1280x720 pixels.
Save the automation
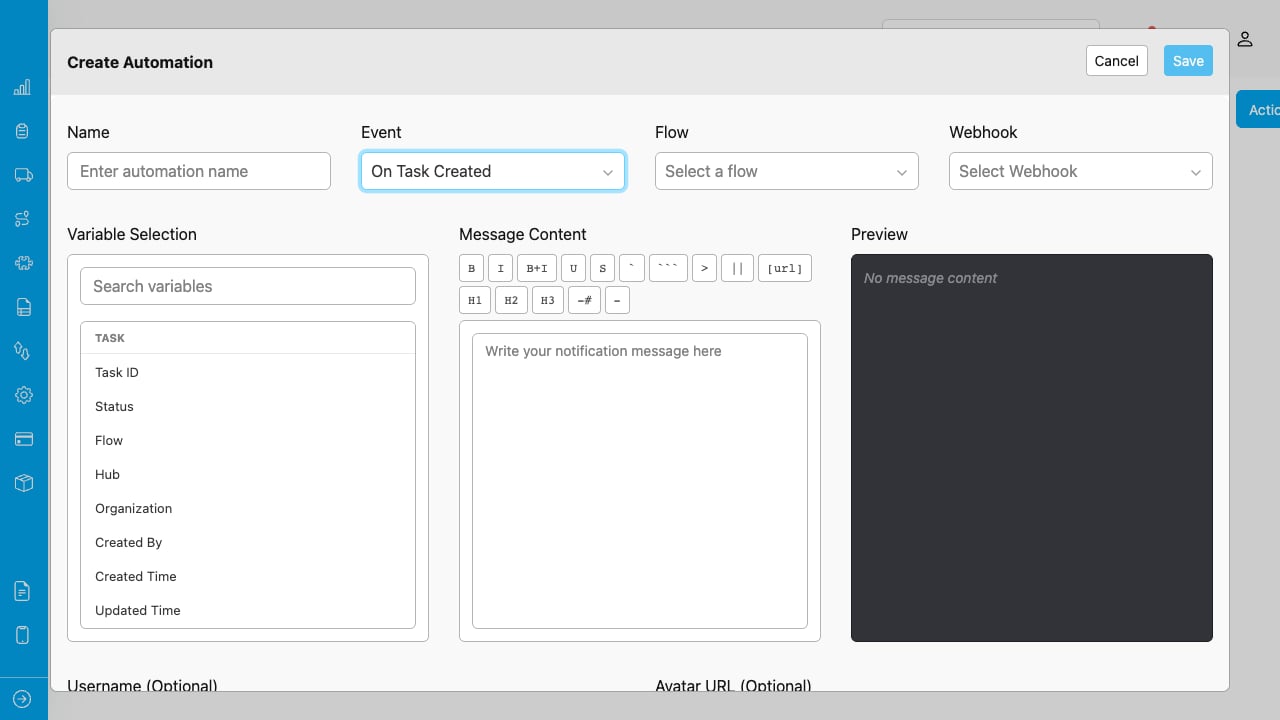pos(1188,61)
